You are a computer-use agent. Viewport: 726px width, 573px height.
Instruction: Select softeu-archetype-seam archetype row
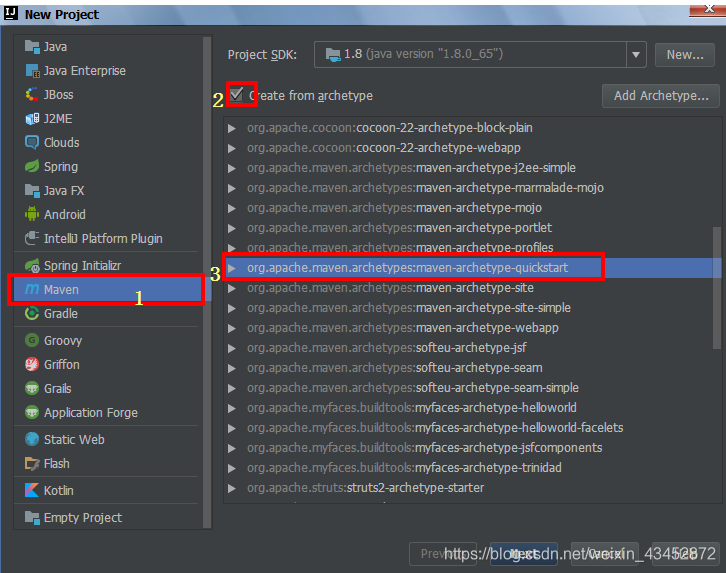(x=472, y=368)
